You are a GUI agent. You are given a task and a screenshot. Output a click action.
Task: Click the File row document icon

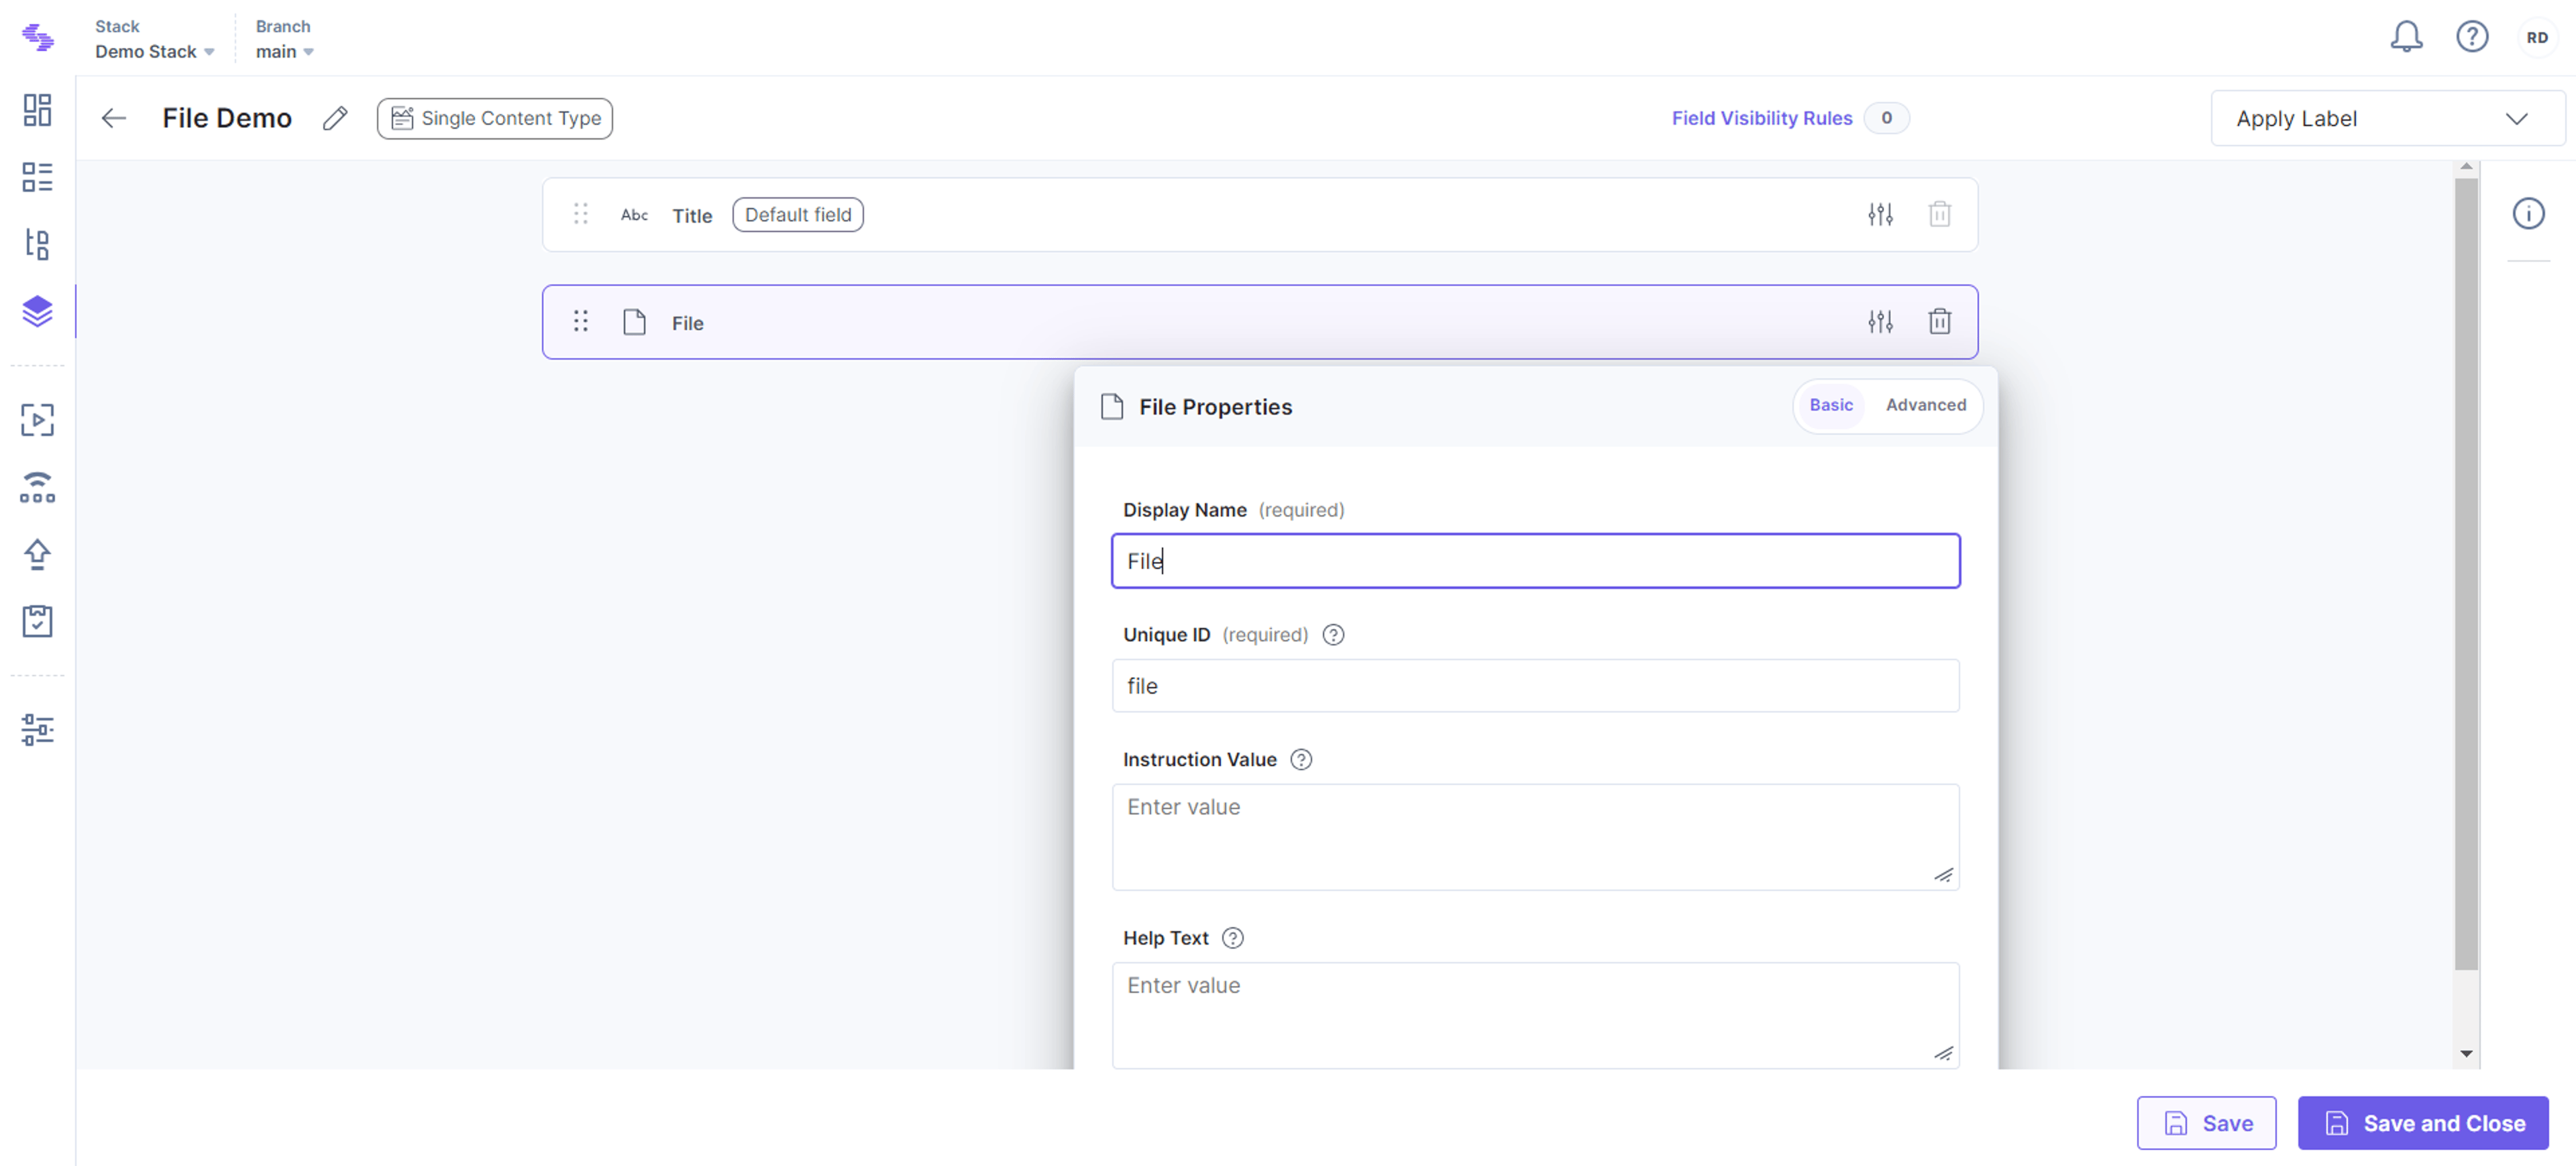[x=634, y=322]
